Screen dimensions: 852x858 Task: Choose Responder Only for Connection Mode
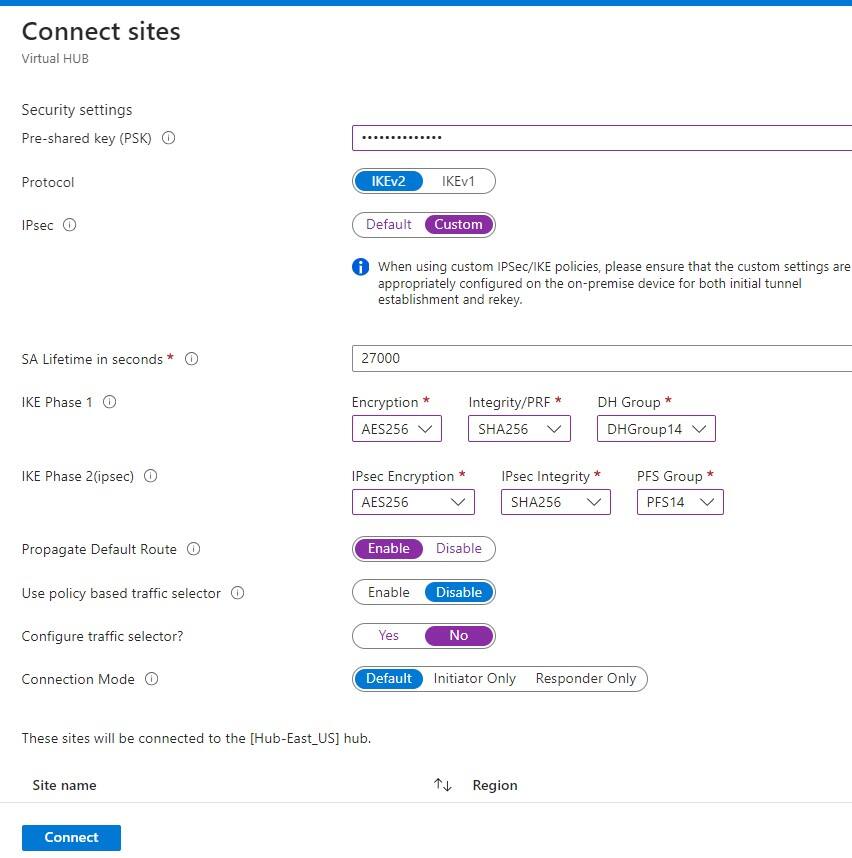(x=586, y=678)
